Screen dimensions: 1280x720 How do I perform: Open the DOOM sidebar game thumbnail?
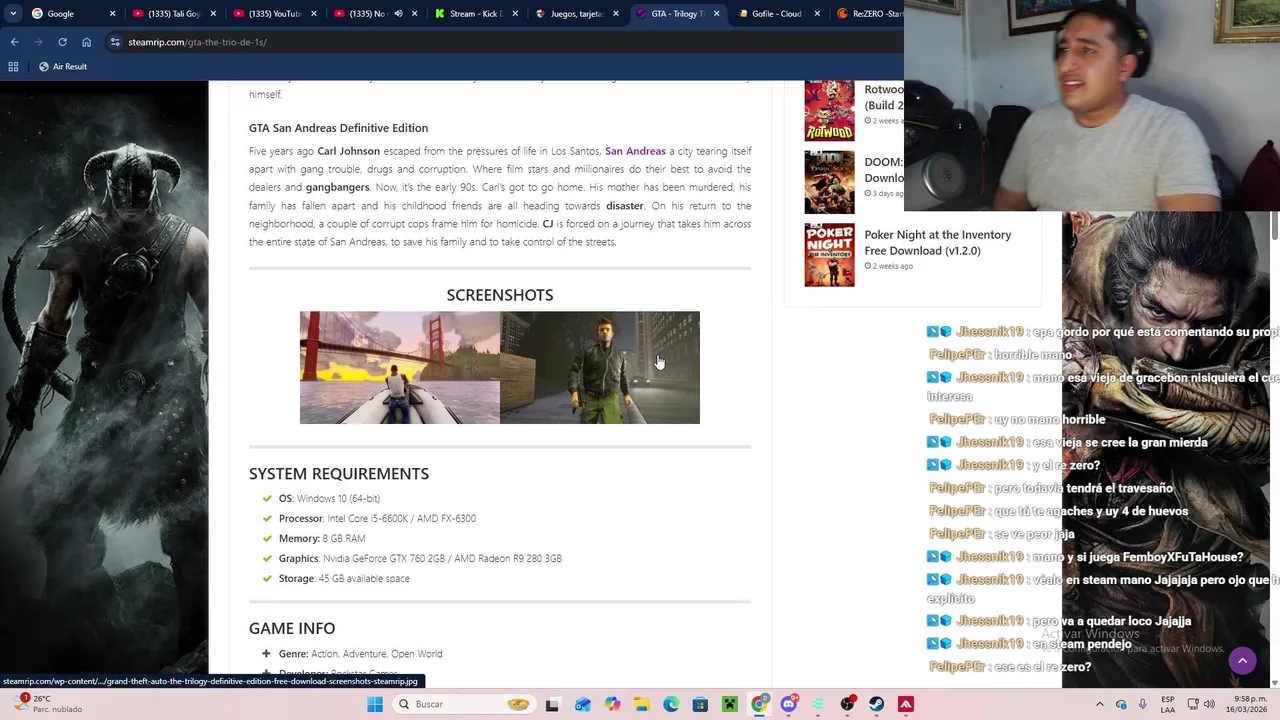(x=829, y=182)
